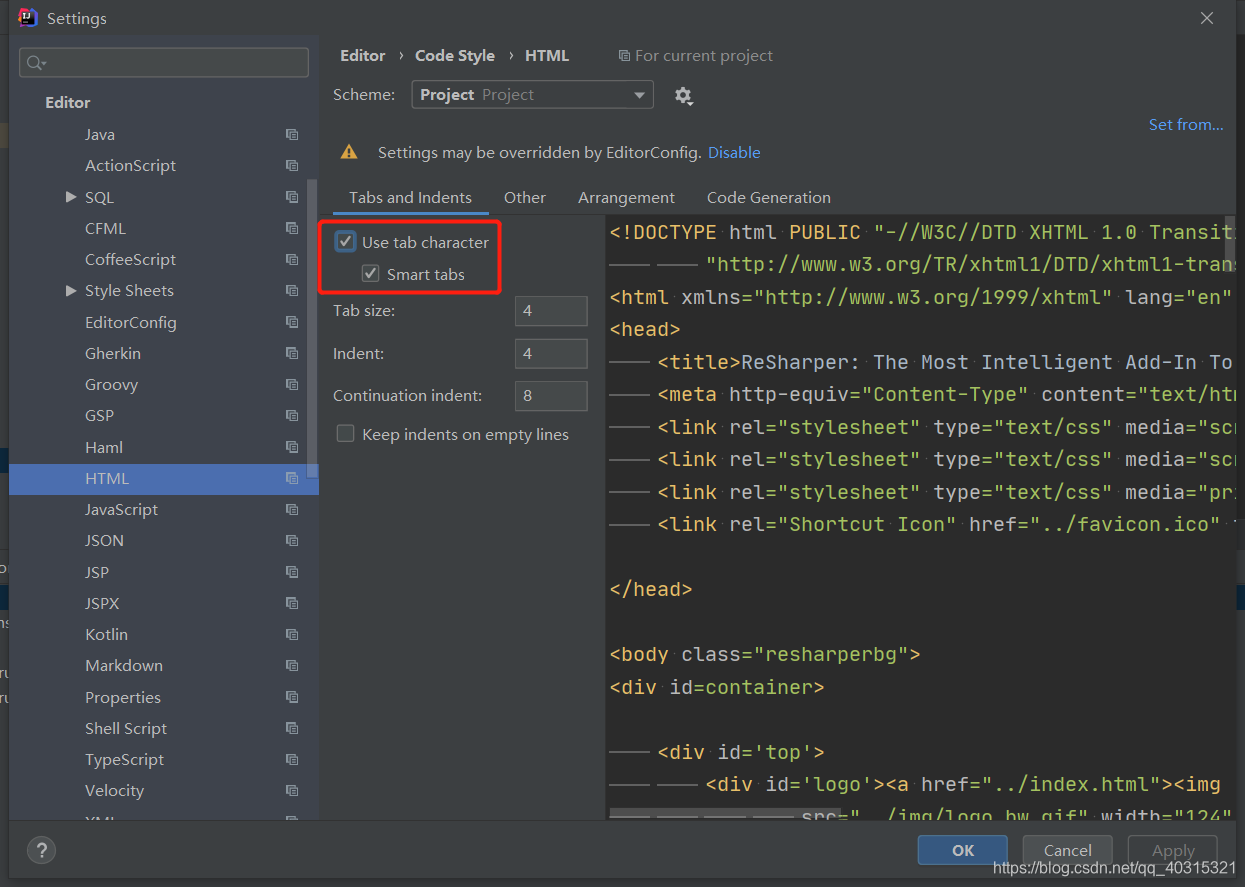Select TypeScript in the settings tree
The height and width of the screenshot is (887, 1245).
point(124,760)
